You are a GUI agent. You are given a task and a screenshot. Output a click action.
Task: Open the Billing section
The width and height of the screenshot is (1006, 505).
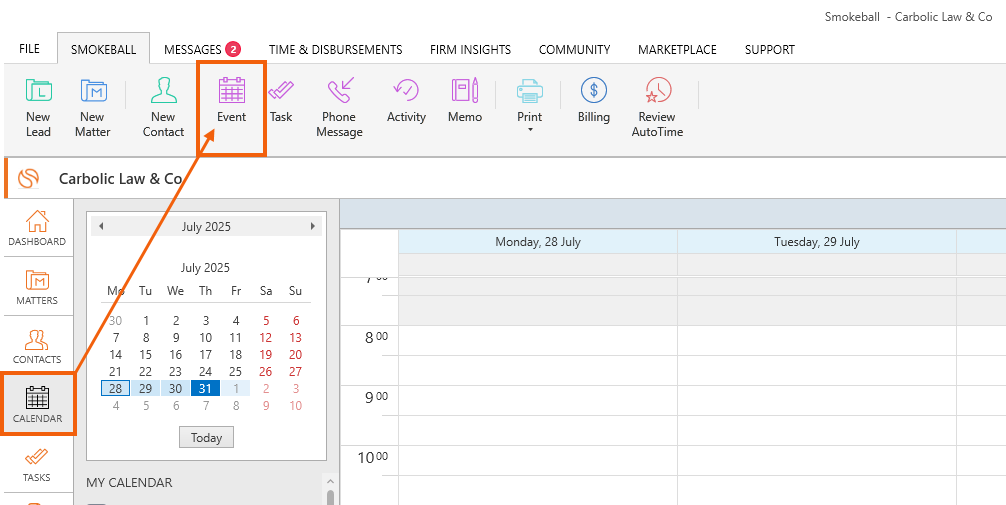[593, 100]
